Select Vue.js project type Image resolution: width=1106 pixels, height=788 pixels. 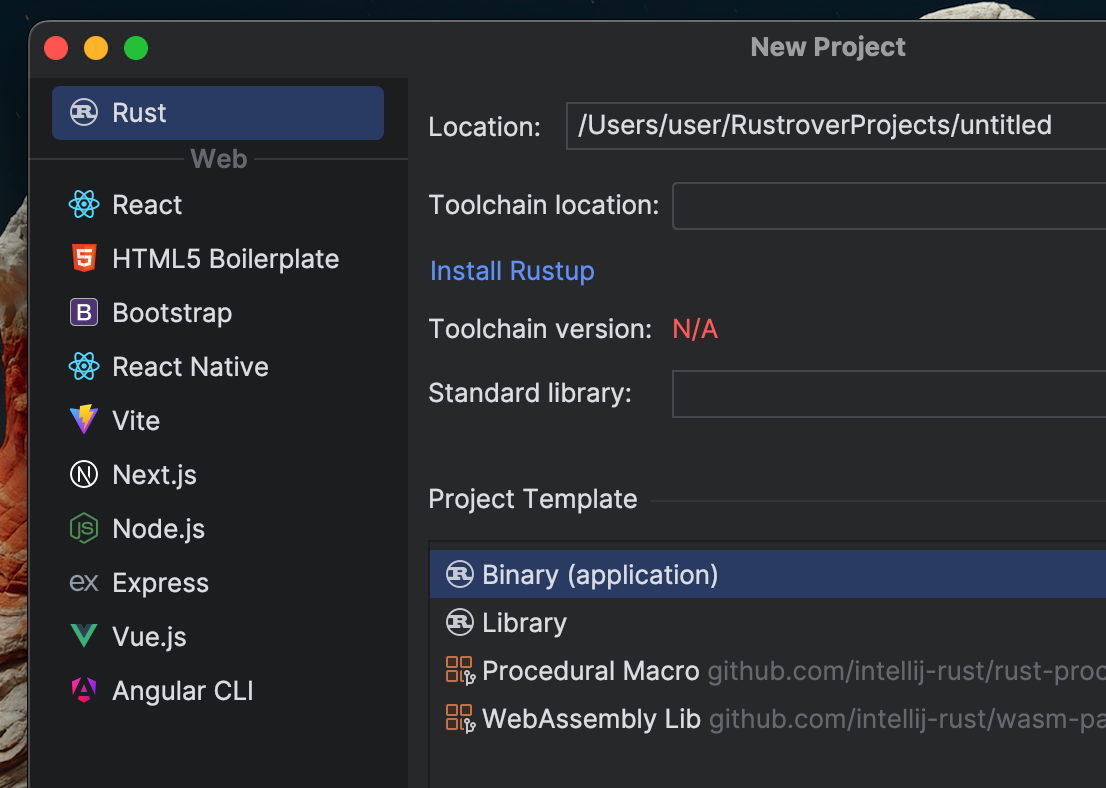(218, 636)
